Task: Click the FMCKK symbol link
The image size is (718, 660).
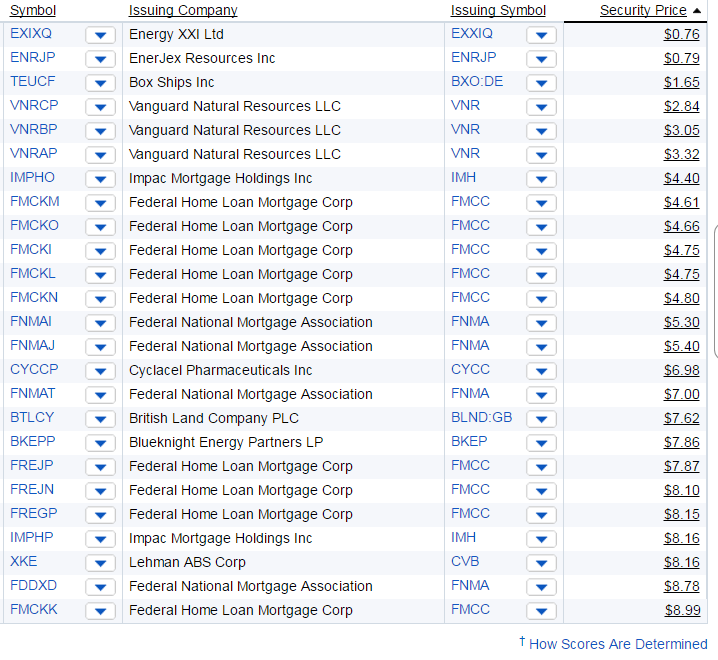Action: (34, 609)
